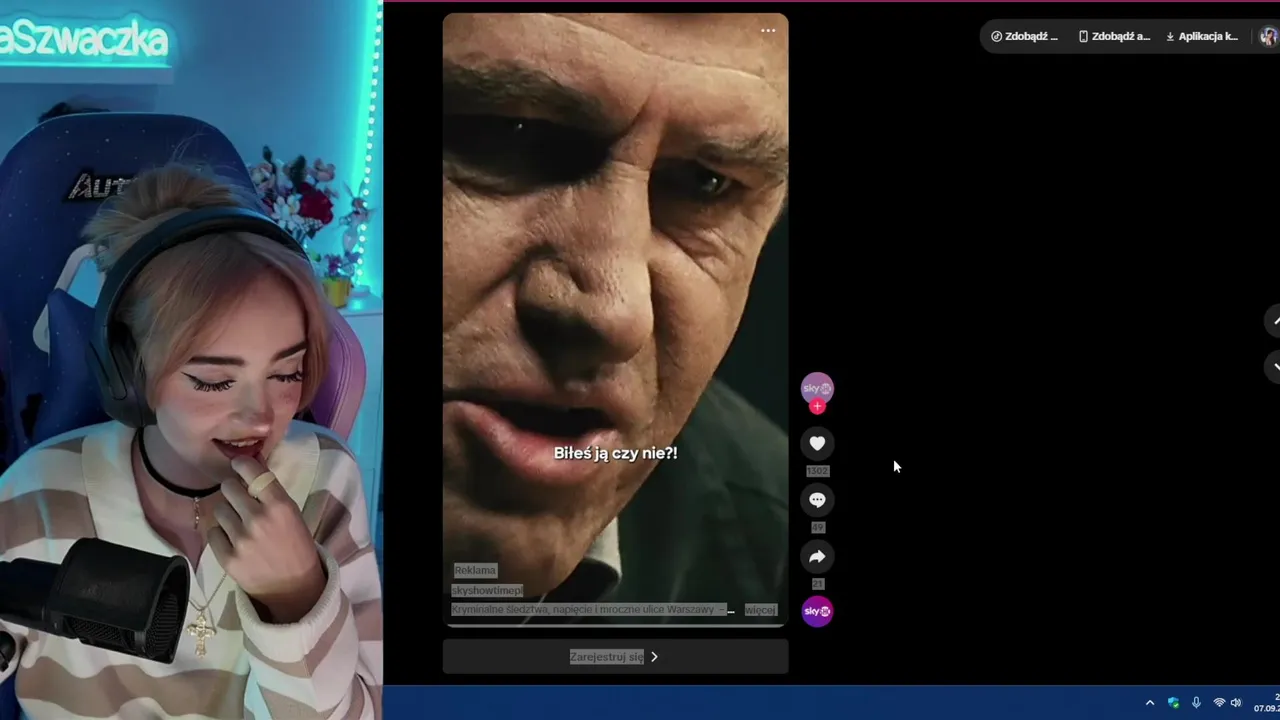
Task: Click the phone icon for the app
Action: [x=1083, y=36]
